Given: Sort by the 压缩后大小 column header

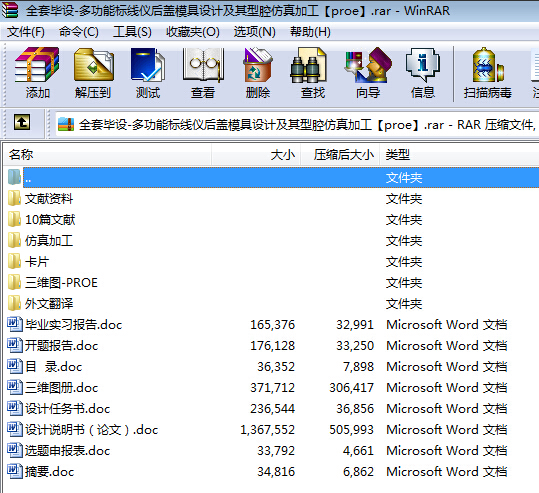Looking at the screenshot, I should [x=341, y=155].
